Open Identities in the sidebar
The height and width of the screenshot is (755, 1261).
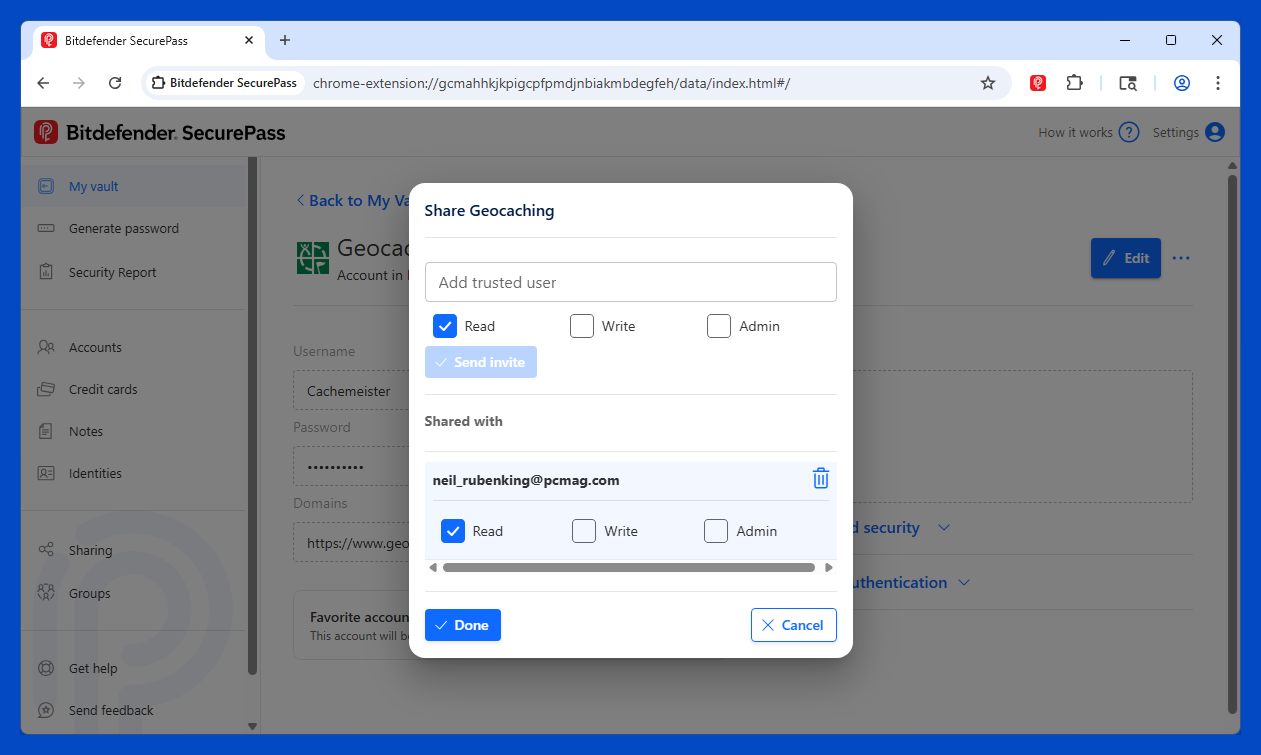[x=95, y=473]
